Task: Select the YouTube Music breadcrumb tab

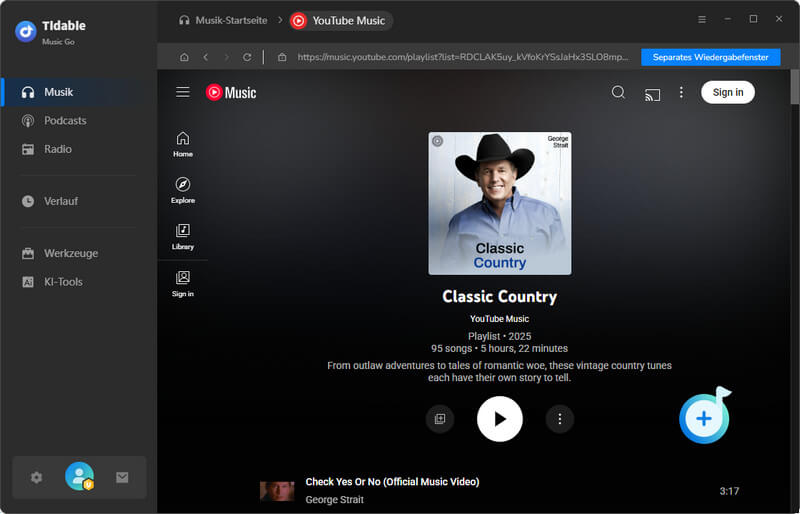Action: click(x=340, y=20)
